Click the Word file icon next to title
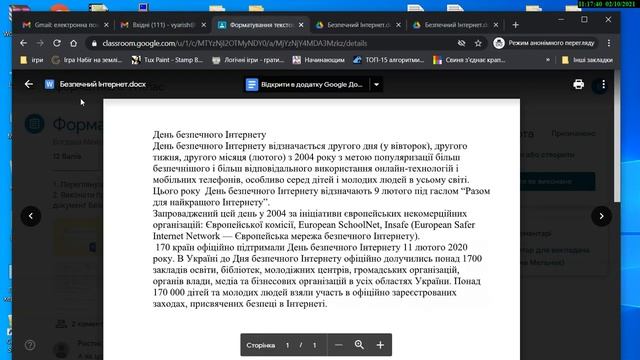This screenshot has height=360, width=640. (x=49, y=84)
